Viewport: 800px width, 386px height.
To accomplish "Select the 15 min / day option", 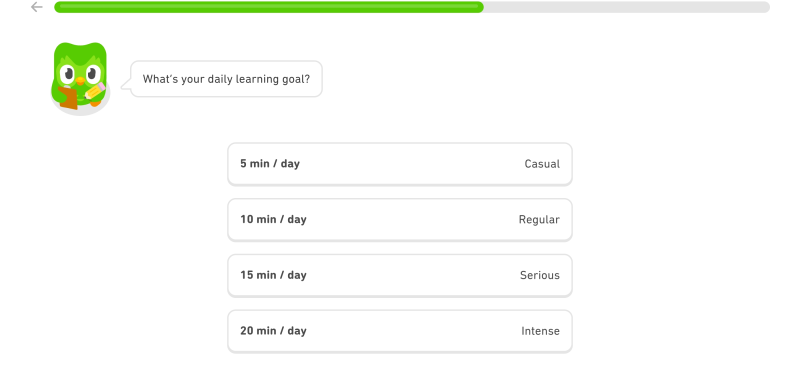I will pos(400,275).
